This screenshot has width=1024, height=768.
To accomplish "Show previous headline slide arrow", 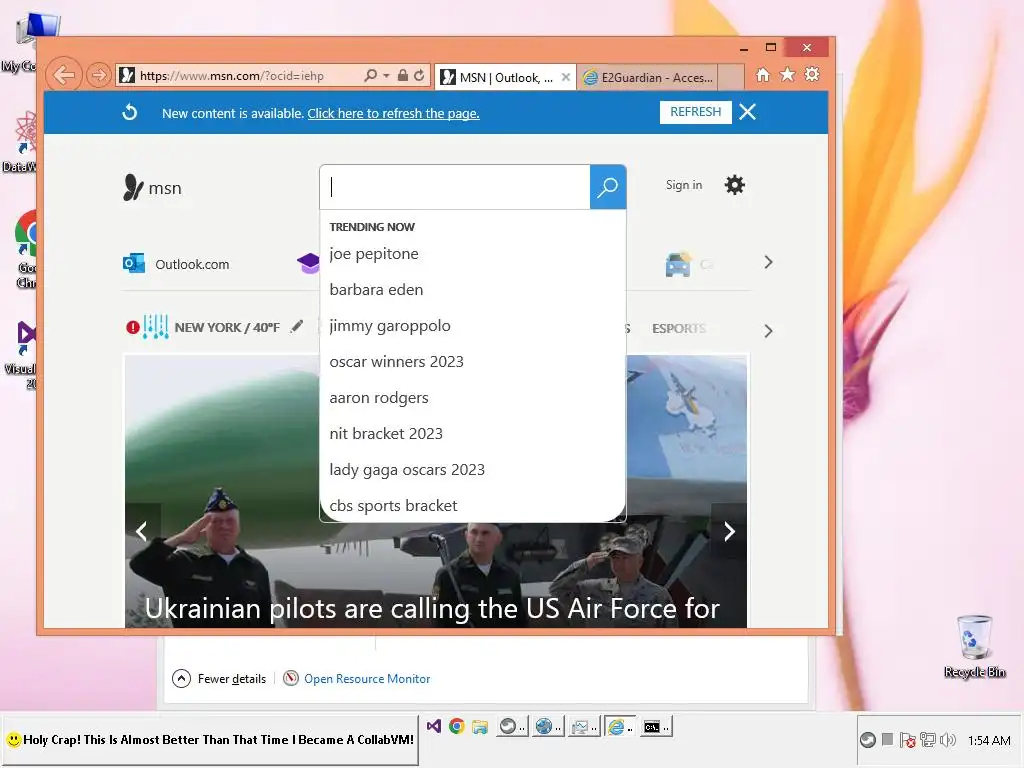I will pos(142,532).
